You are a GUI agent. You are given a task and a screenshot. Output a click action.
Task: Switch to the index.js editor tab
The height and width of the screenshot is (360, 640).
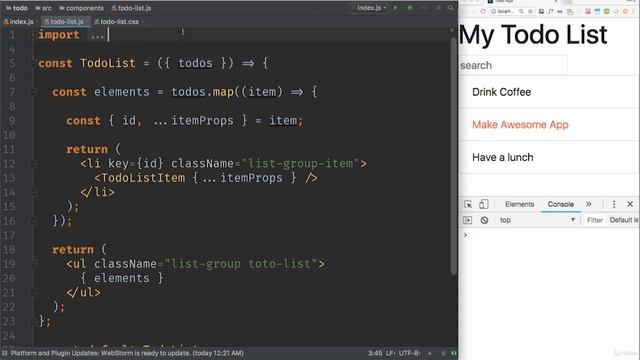(x=19, y=22)
